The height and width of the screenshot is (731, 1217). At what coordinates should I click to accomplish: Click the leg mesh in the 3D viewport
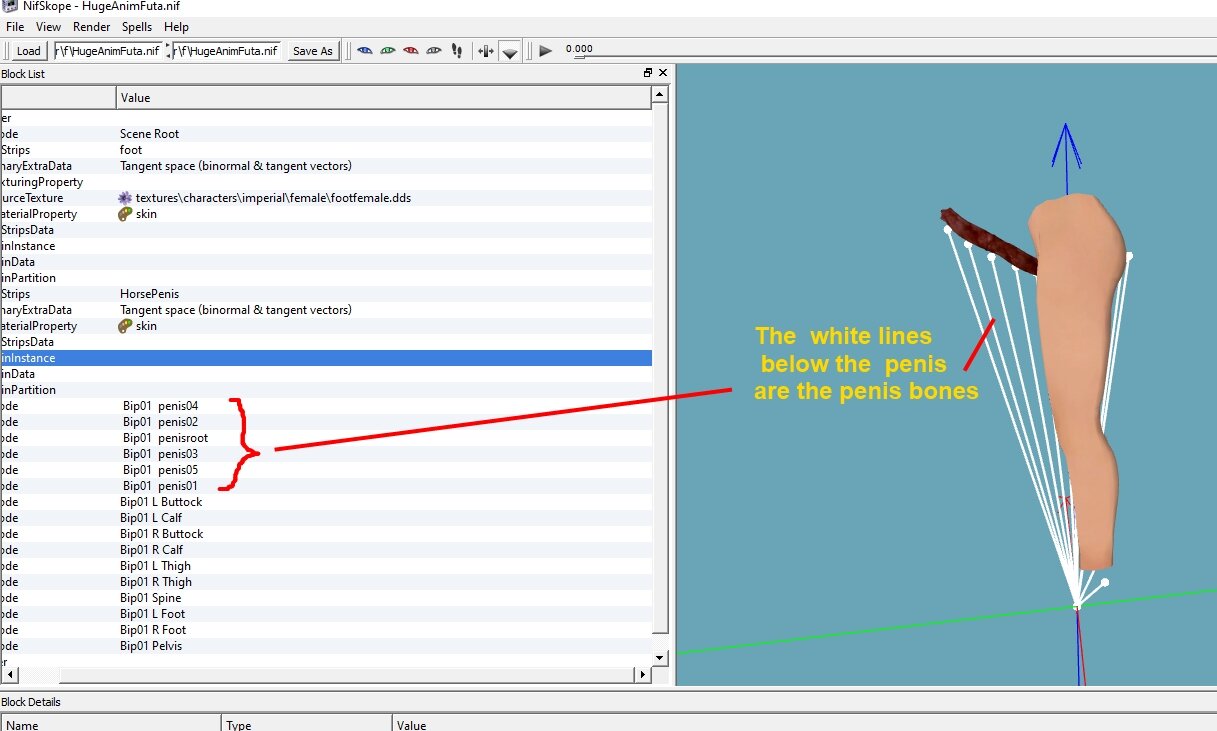[1078, 380]
